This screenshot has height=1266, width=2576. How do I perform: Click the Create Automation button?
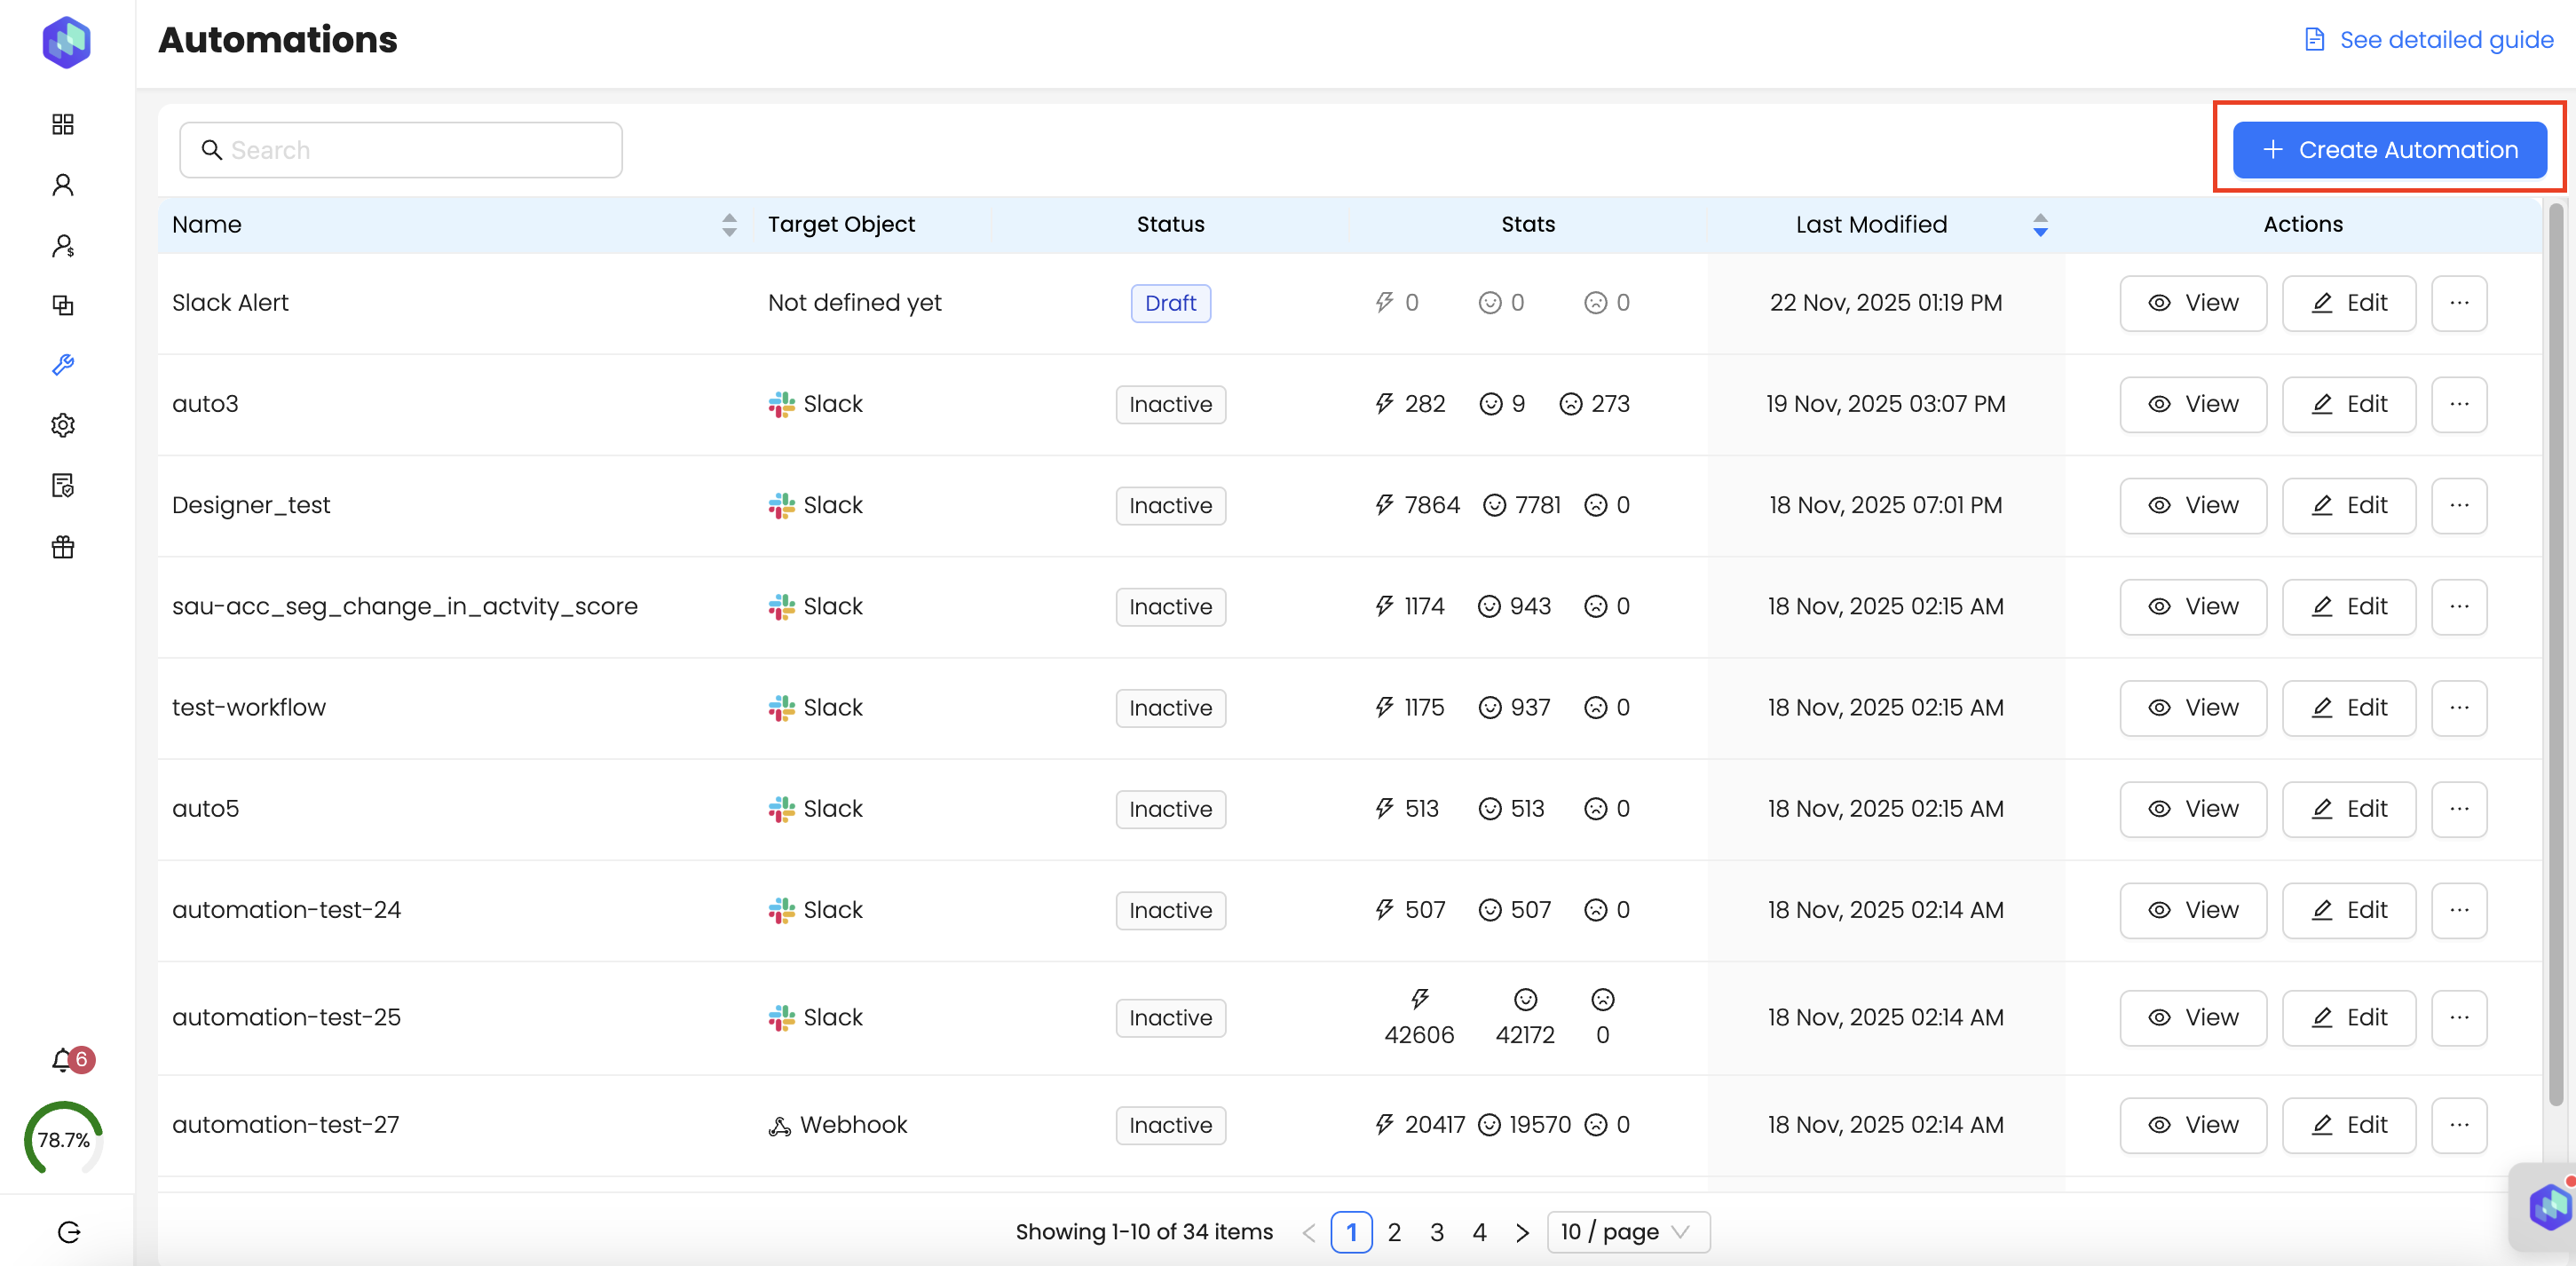click(2389, 150)
